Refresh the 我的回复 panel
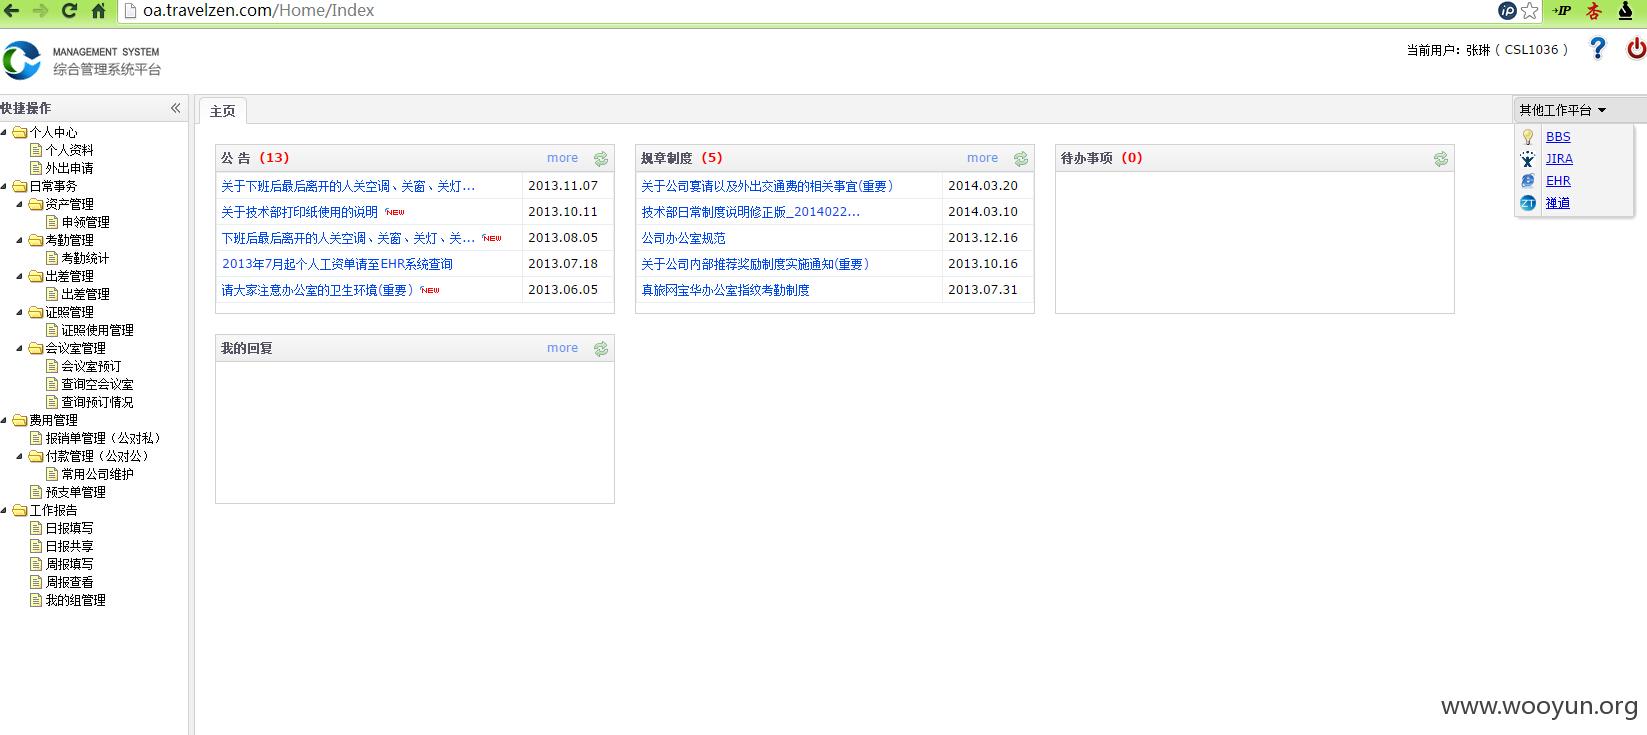The width and height of the screenshot is (1647, 735). (601, 349)
